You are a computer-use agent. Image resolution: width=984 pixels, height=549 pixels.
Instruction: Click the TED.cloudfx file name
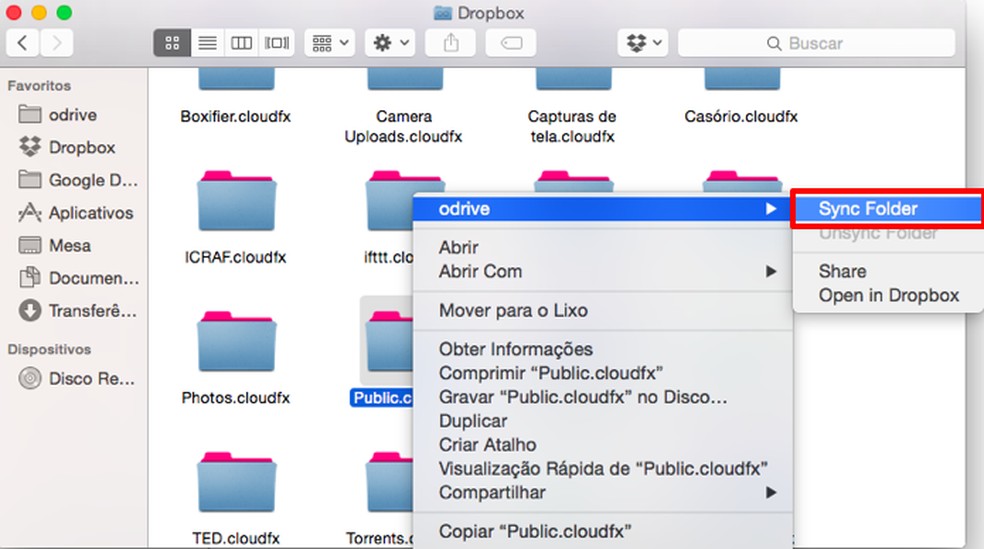(x=236, y=538)
